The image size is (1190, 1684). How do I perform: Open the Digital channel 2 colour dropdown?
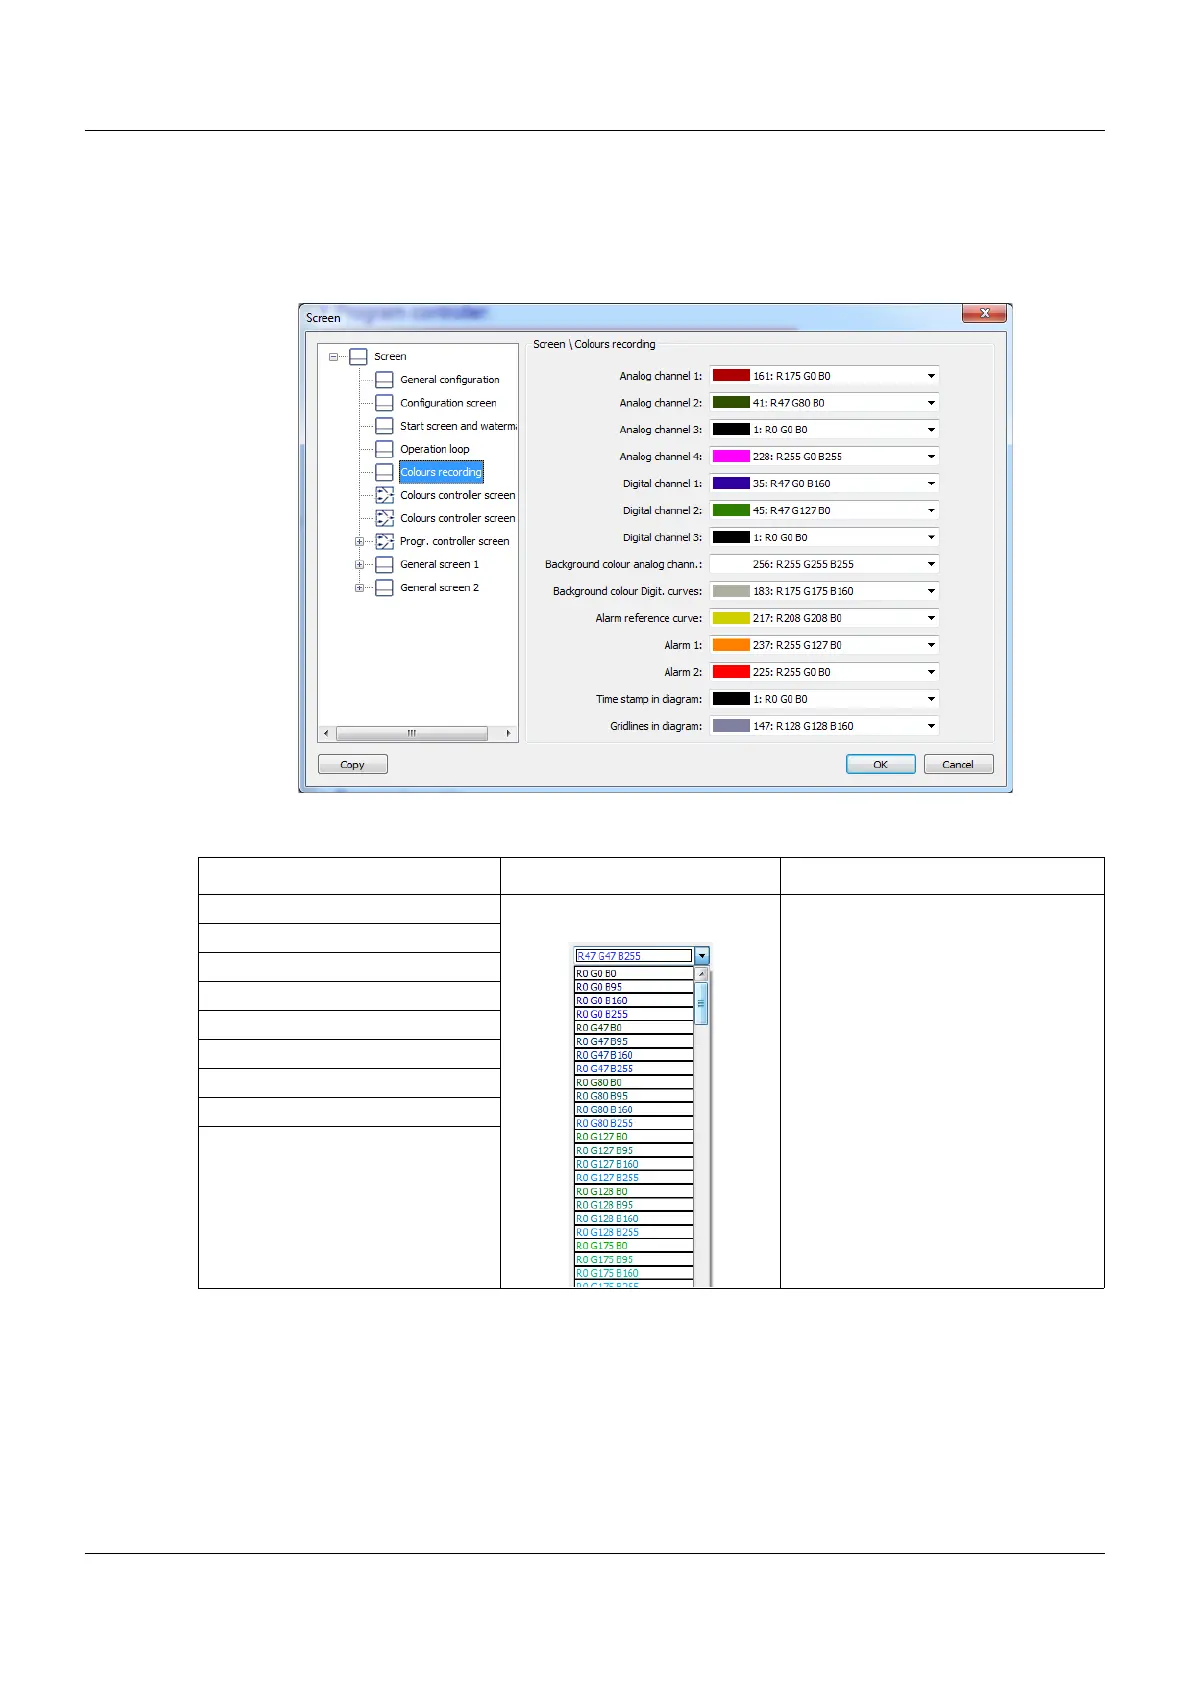(x=931, y=511)
